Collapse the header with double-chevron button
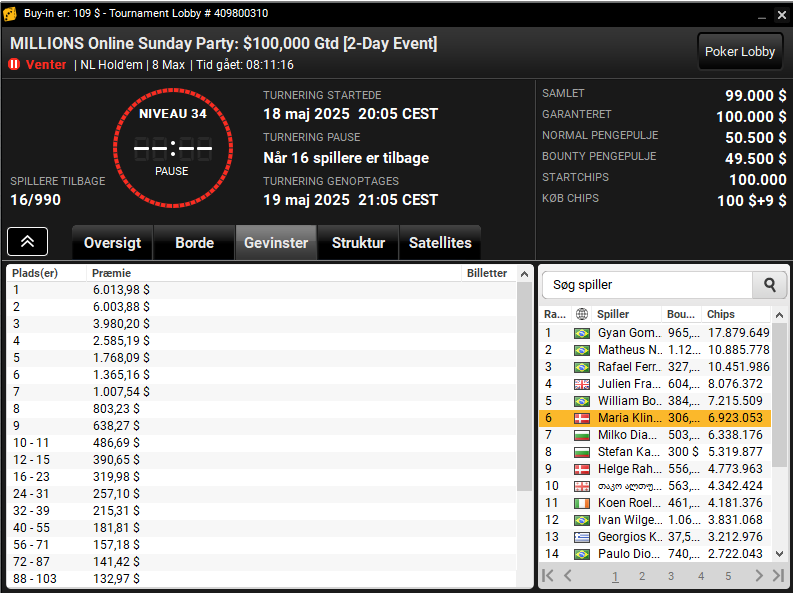This screenshot has height=593, width=793. (27, 242)
